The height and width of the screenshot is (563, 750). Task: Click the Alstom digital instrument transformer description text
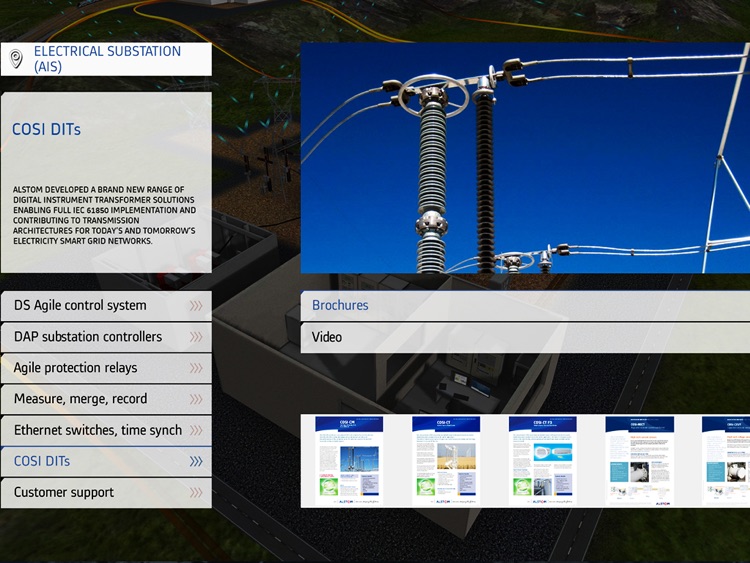click(104, 215)
